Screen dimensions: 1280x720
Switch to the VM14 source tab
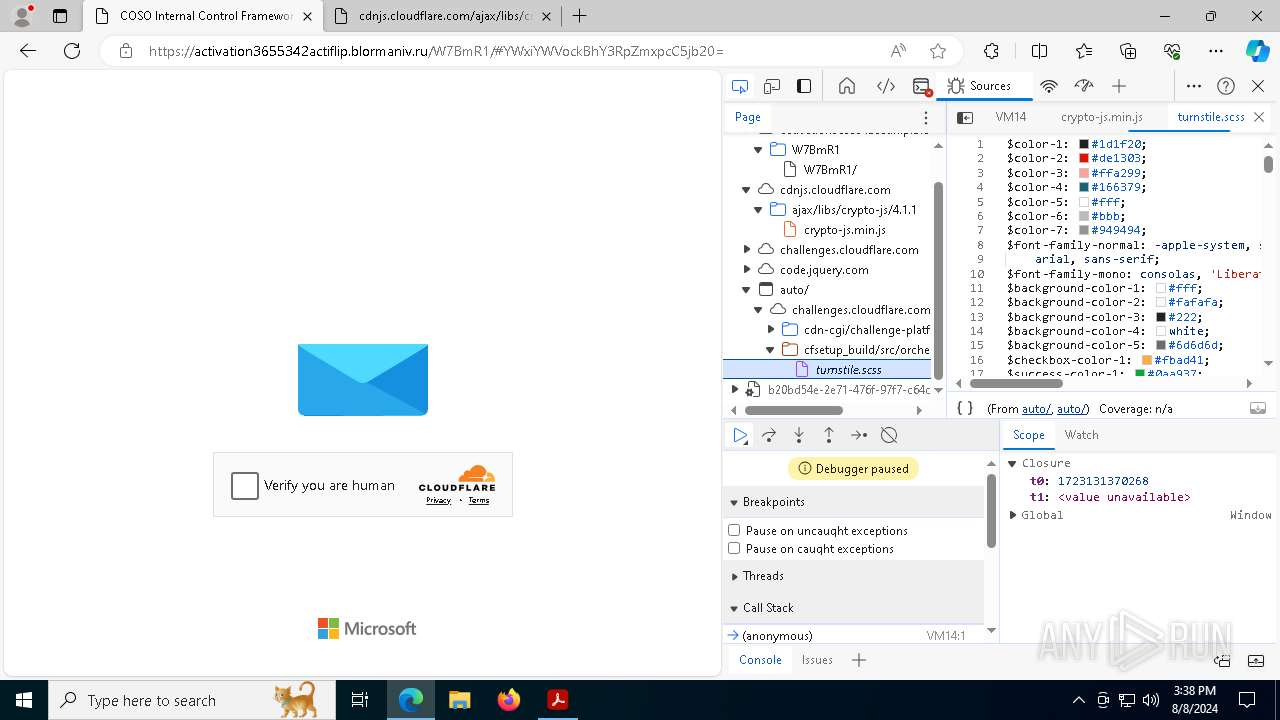pos(1010,117)
